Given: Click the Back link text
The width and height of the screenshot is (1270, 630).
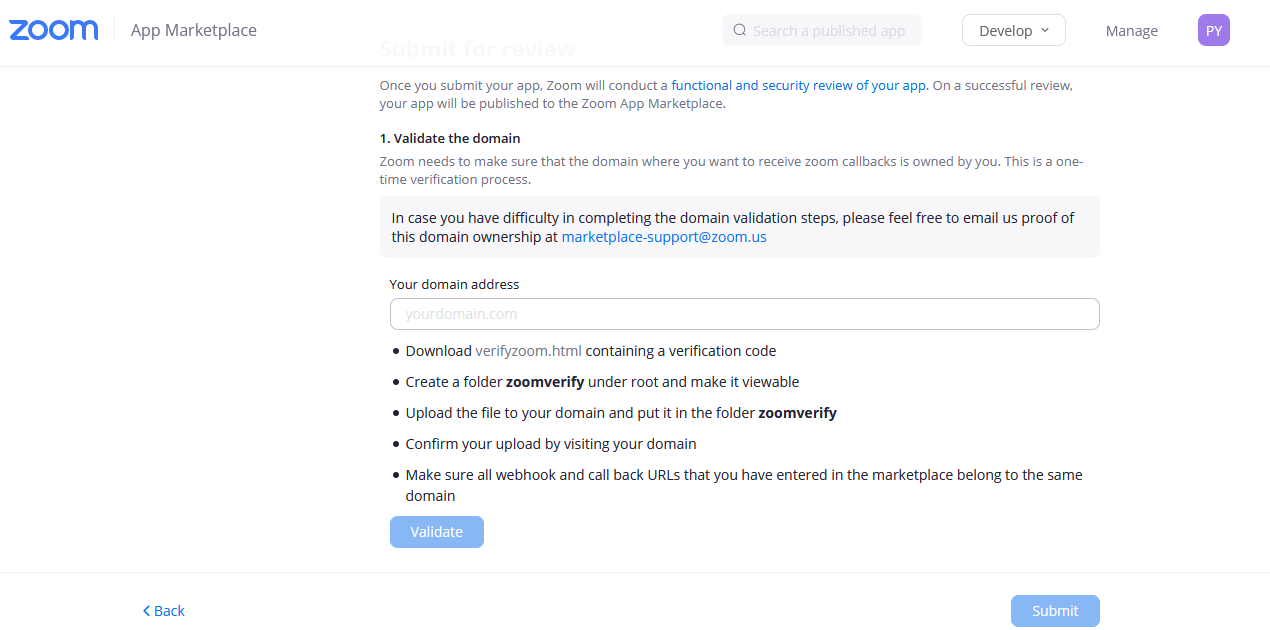Looking at the screenshot, I should tap(169, 611).
